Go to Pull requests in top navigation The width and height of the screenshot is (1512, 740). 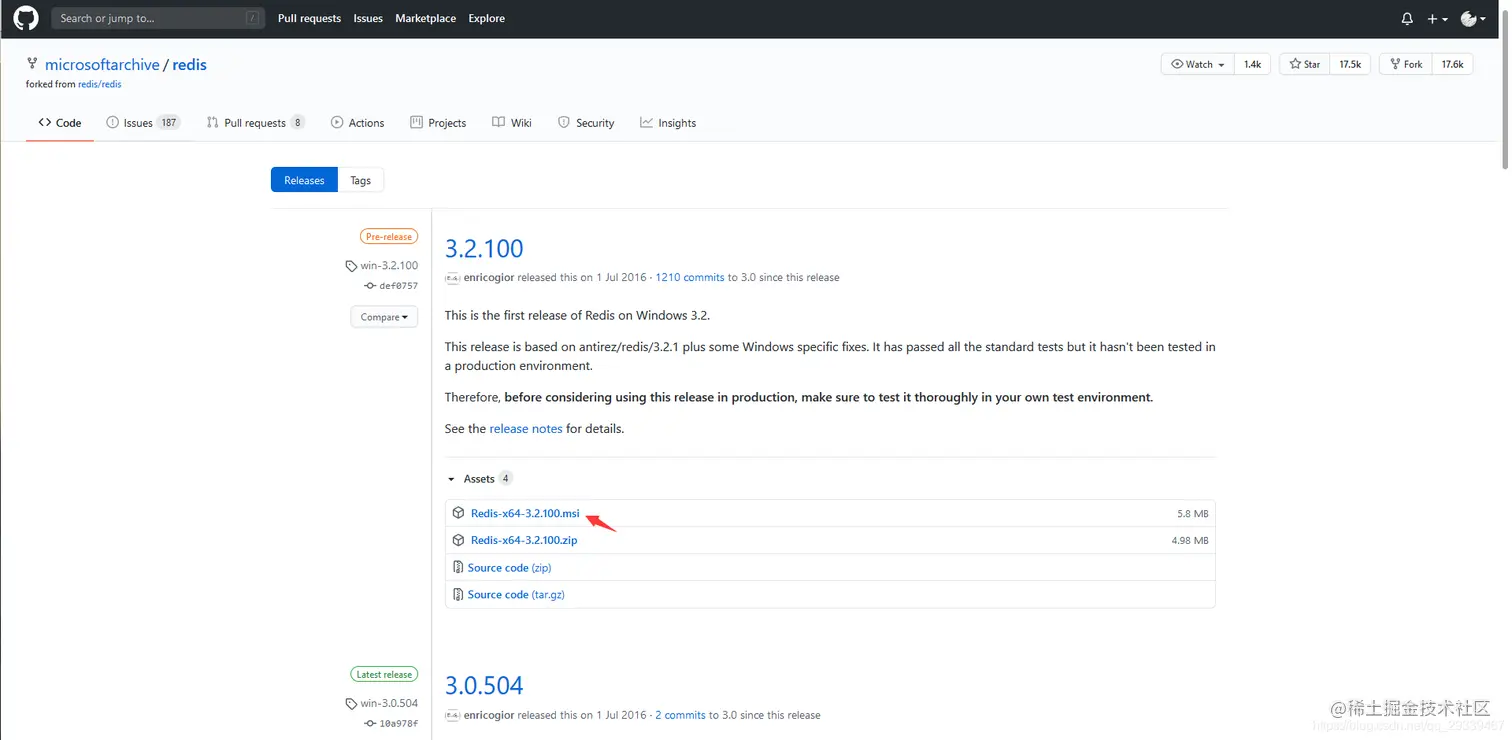[x=309, y=18]
